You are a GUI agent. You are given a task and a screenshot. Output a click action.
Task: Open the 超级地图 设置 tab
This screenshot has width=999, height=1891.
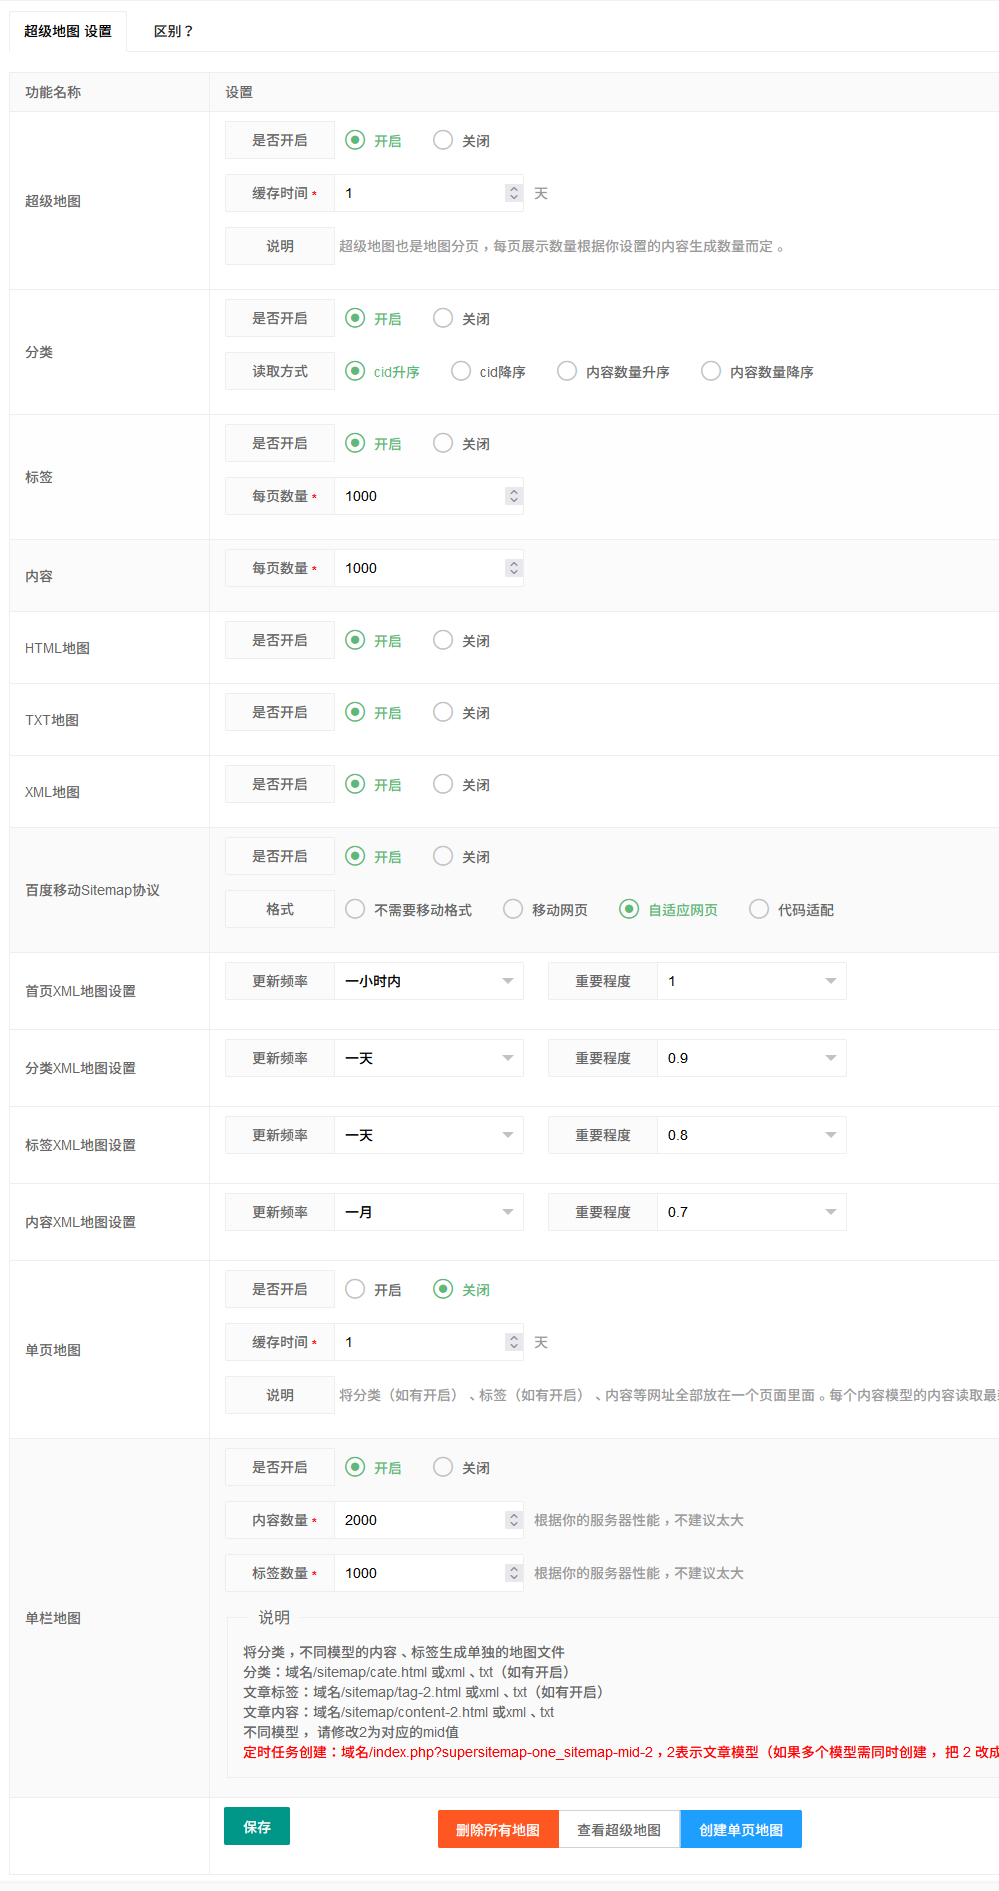pos(68,31)
